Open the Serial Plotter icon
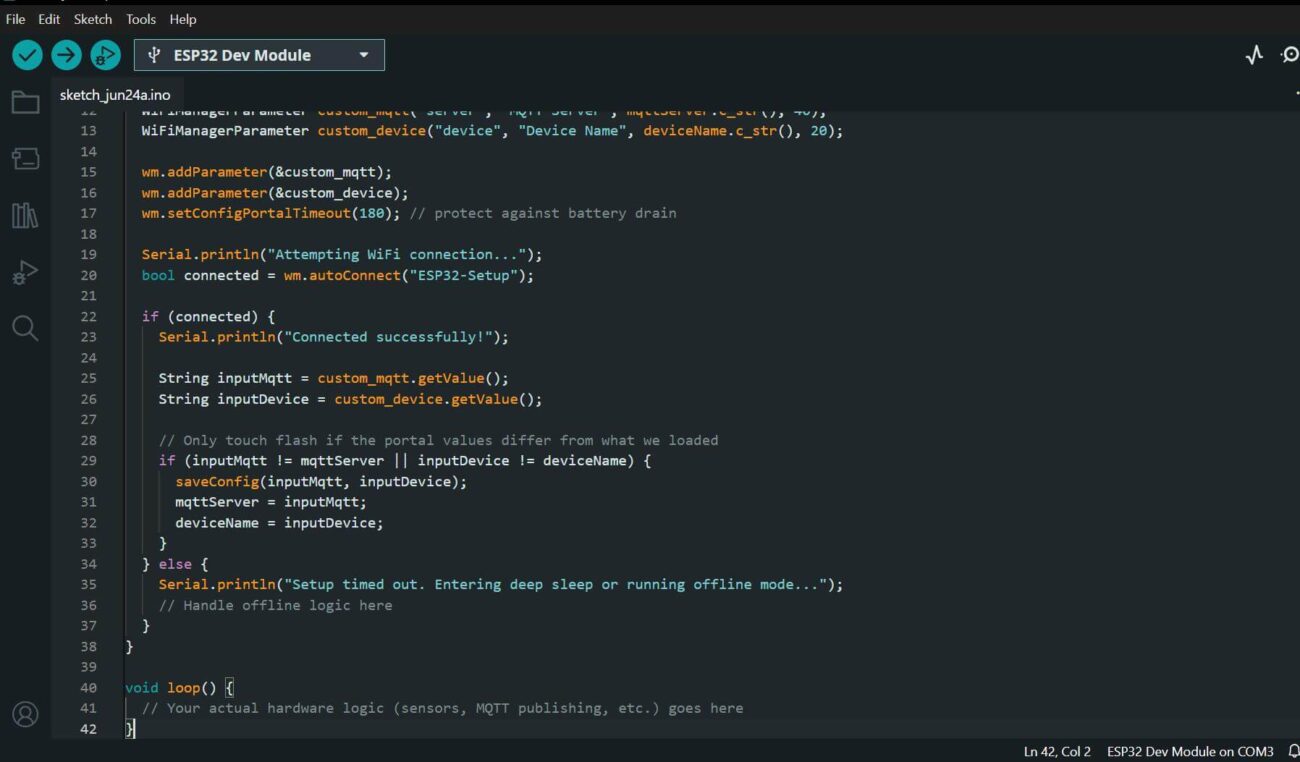The image size is (1300, 762). click(x=1254, y=55)
